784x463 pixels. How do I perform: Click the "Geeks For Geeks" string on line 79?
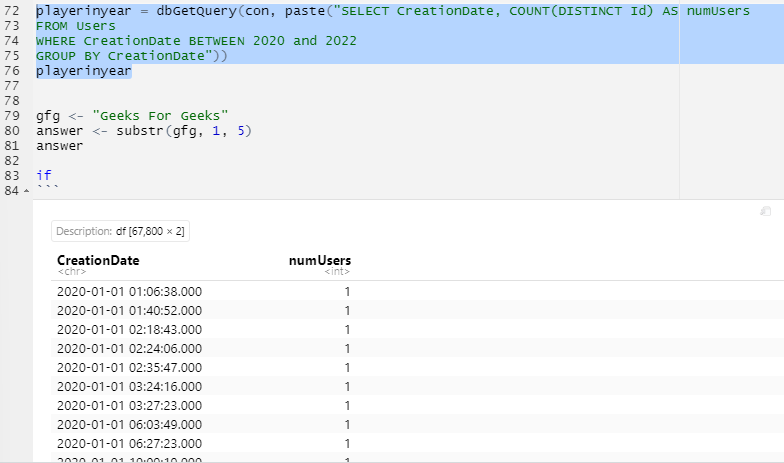[x=160, y=116]
